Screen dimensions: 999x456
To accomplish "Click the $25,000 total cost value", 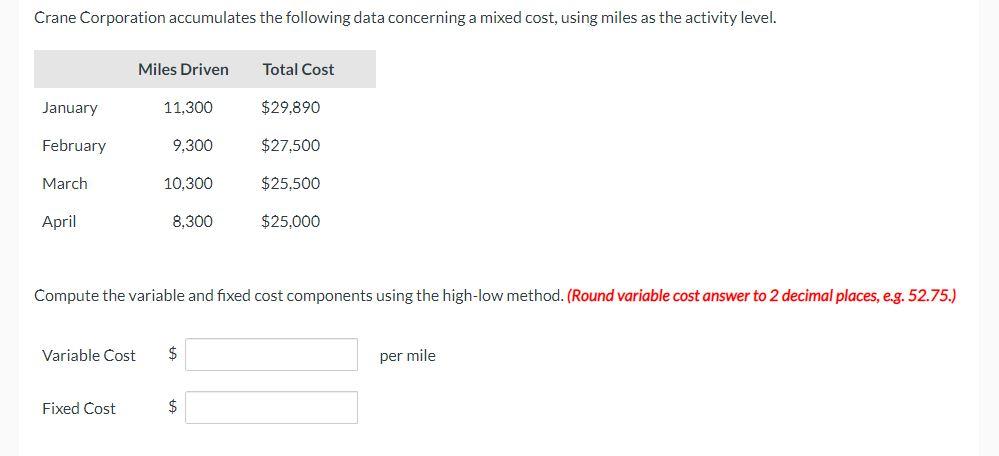I will pyautogui.click(x=290, y=221).
